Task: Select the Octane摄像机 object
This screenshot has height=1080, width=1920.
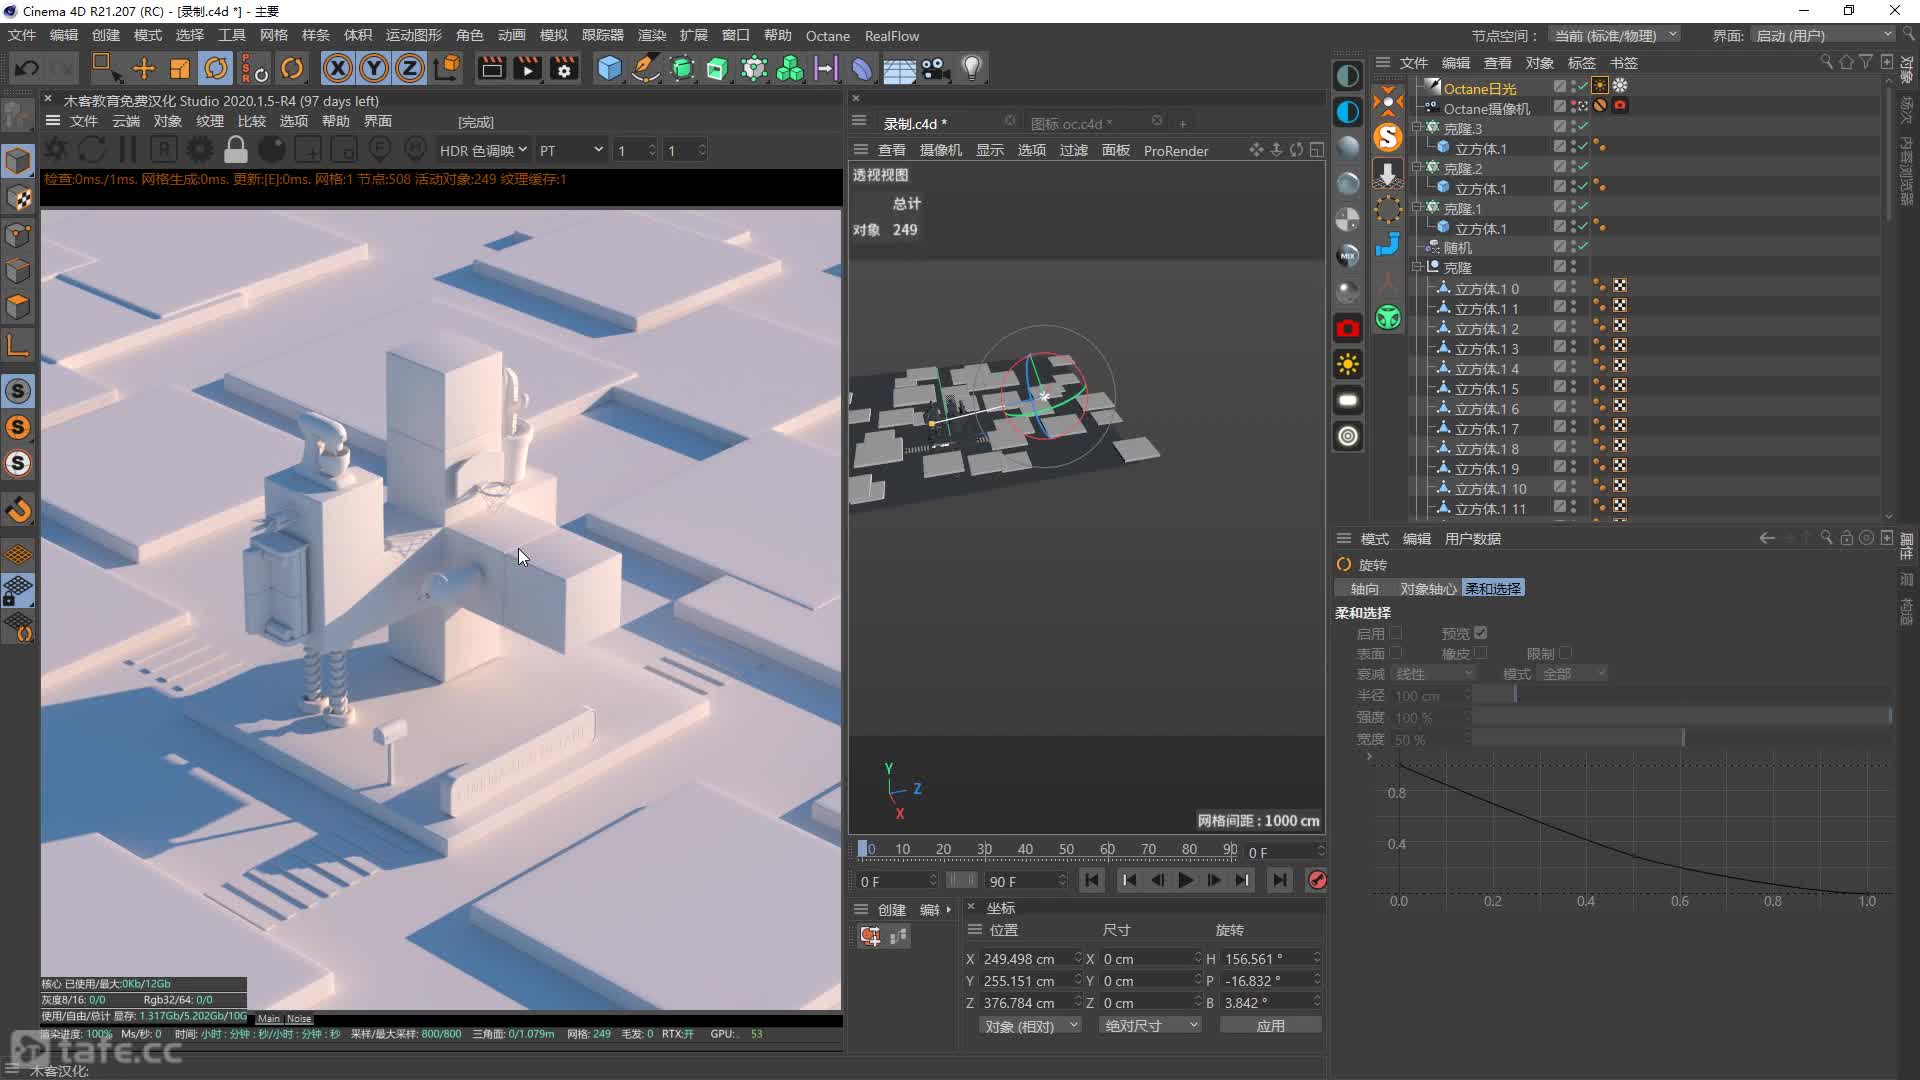Action: tap(1487, 108)
